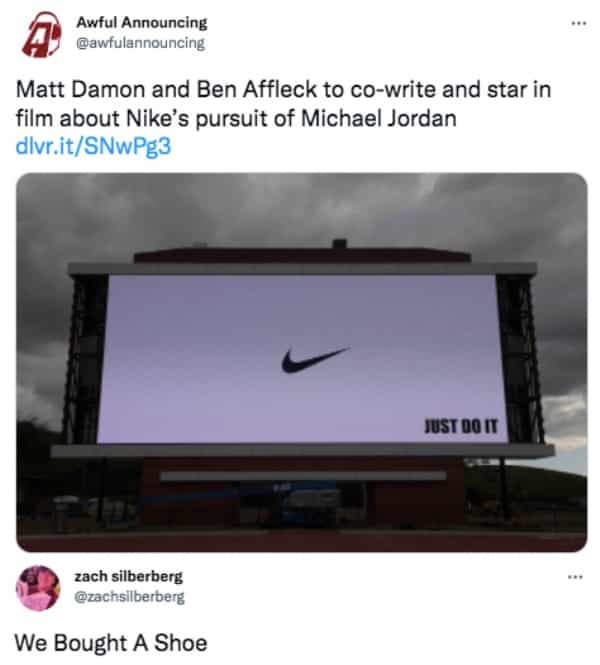Click the red building below the billboard

point(301,494)
